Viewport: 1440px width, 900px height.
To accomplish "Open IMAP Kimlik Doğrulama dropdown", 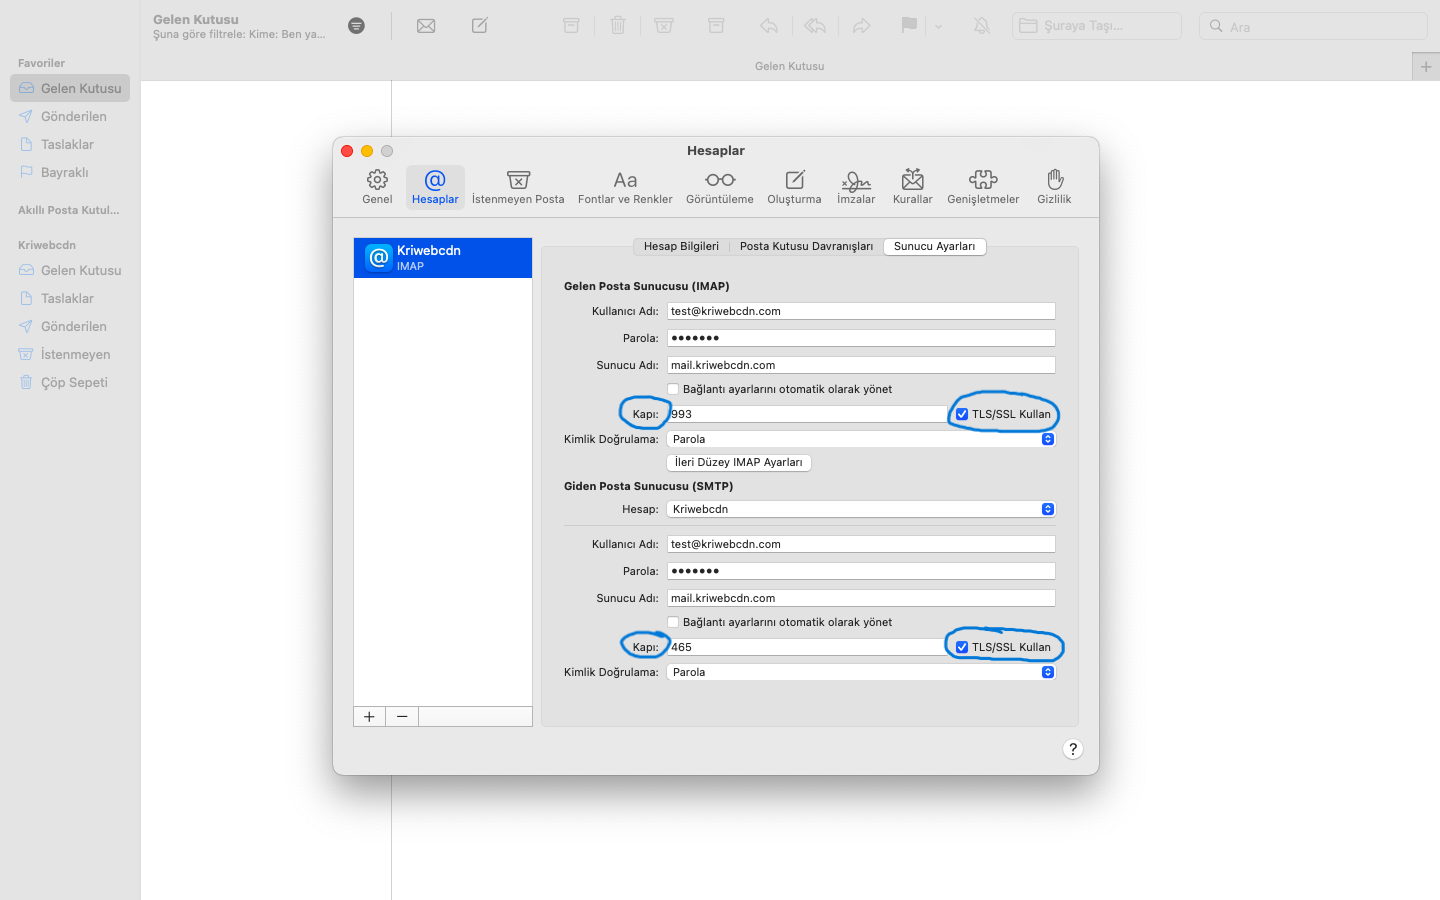I will pyautogui.click(x=860, y=439).
